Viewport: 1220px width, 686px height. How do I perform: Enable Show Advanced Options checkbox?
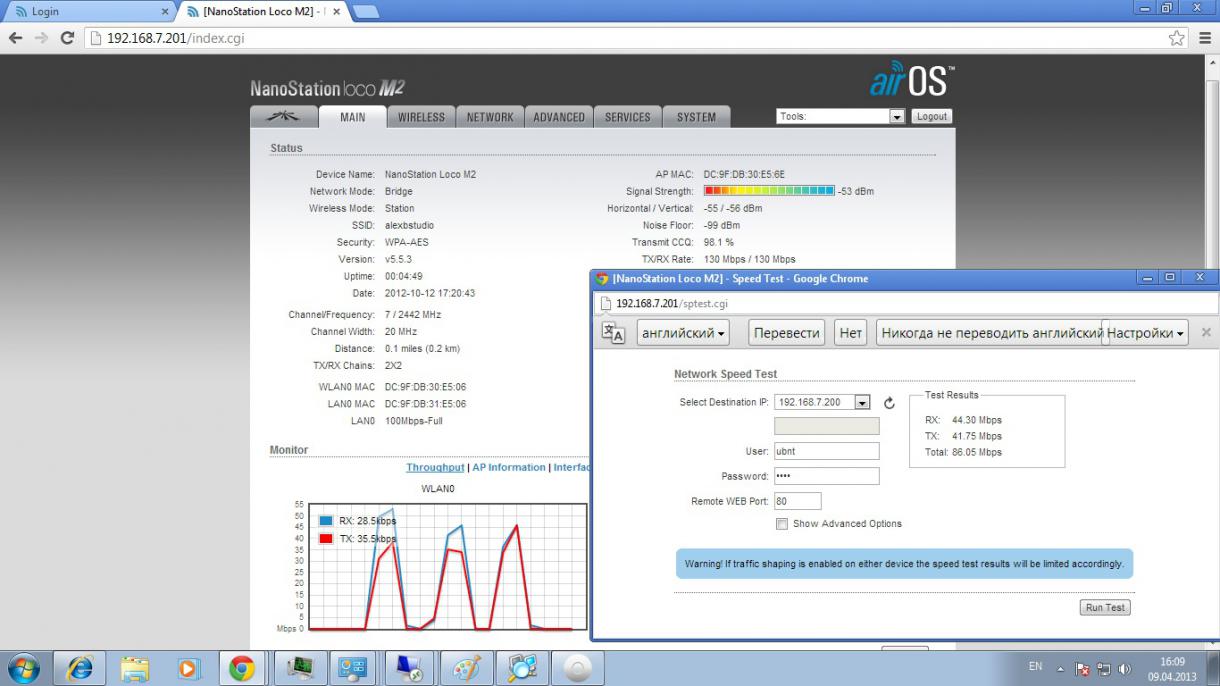tap(782, 524)
